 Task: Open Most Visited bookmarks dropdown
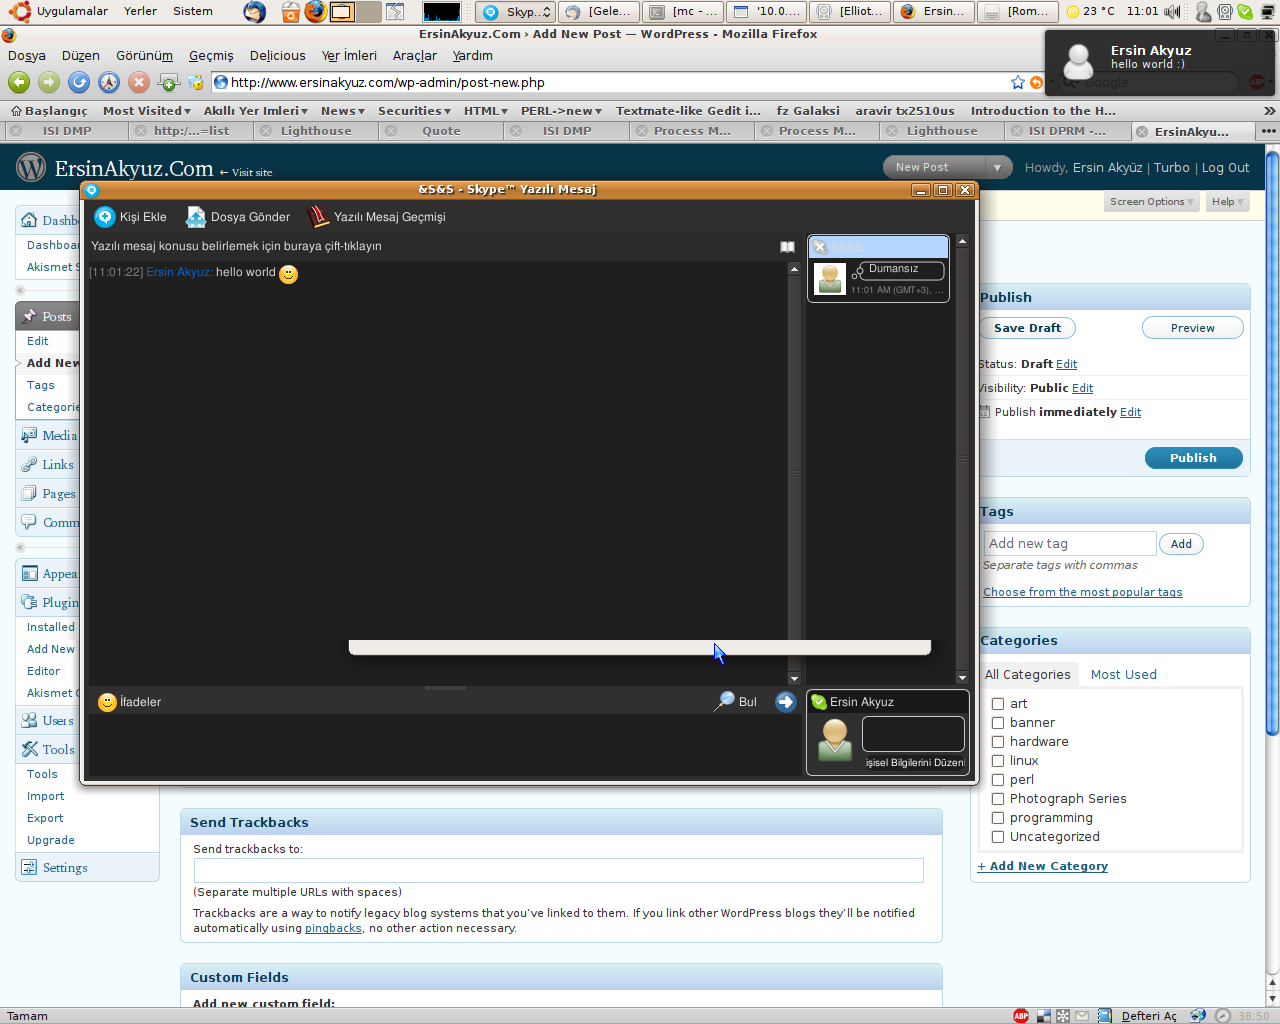[x=146, y=111]
